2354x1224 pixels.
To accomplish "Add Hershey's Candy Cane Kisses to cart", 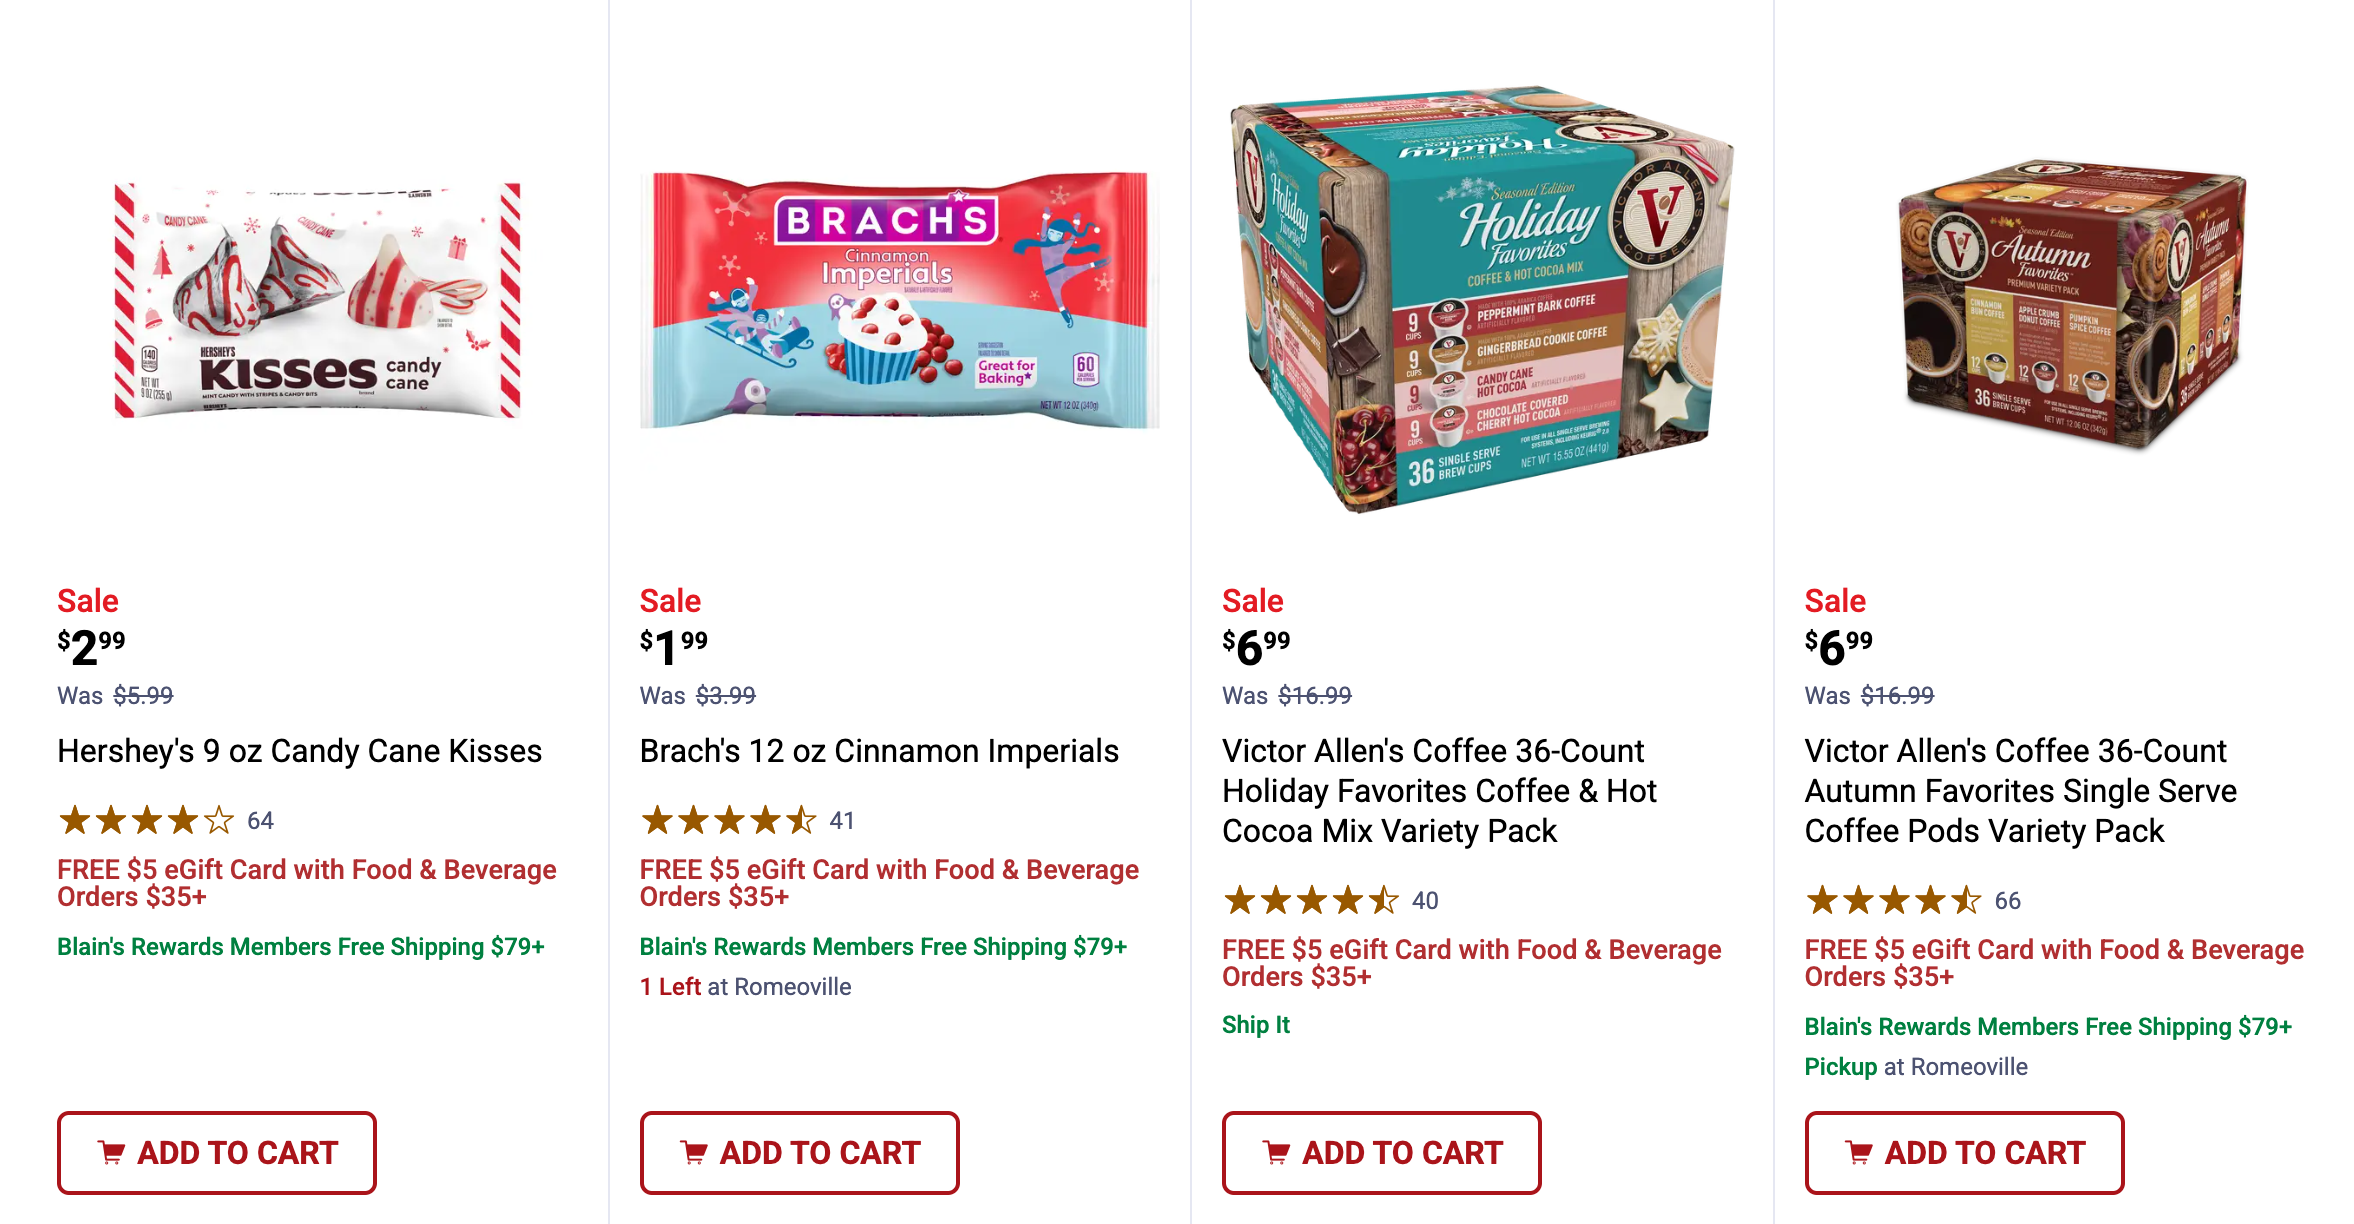I will (x=216, y=1152).
